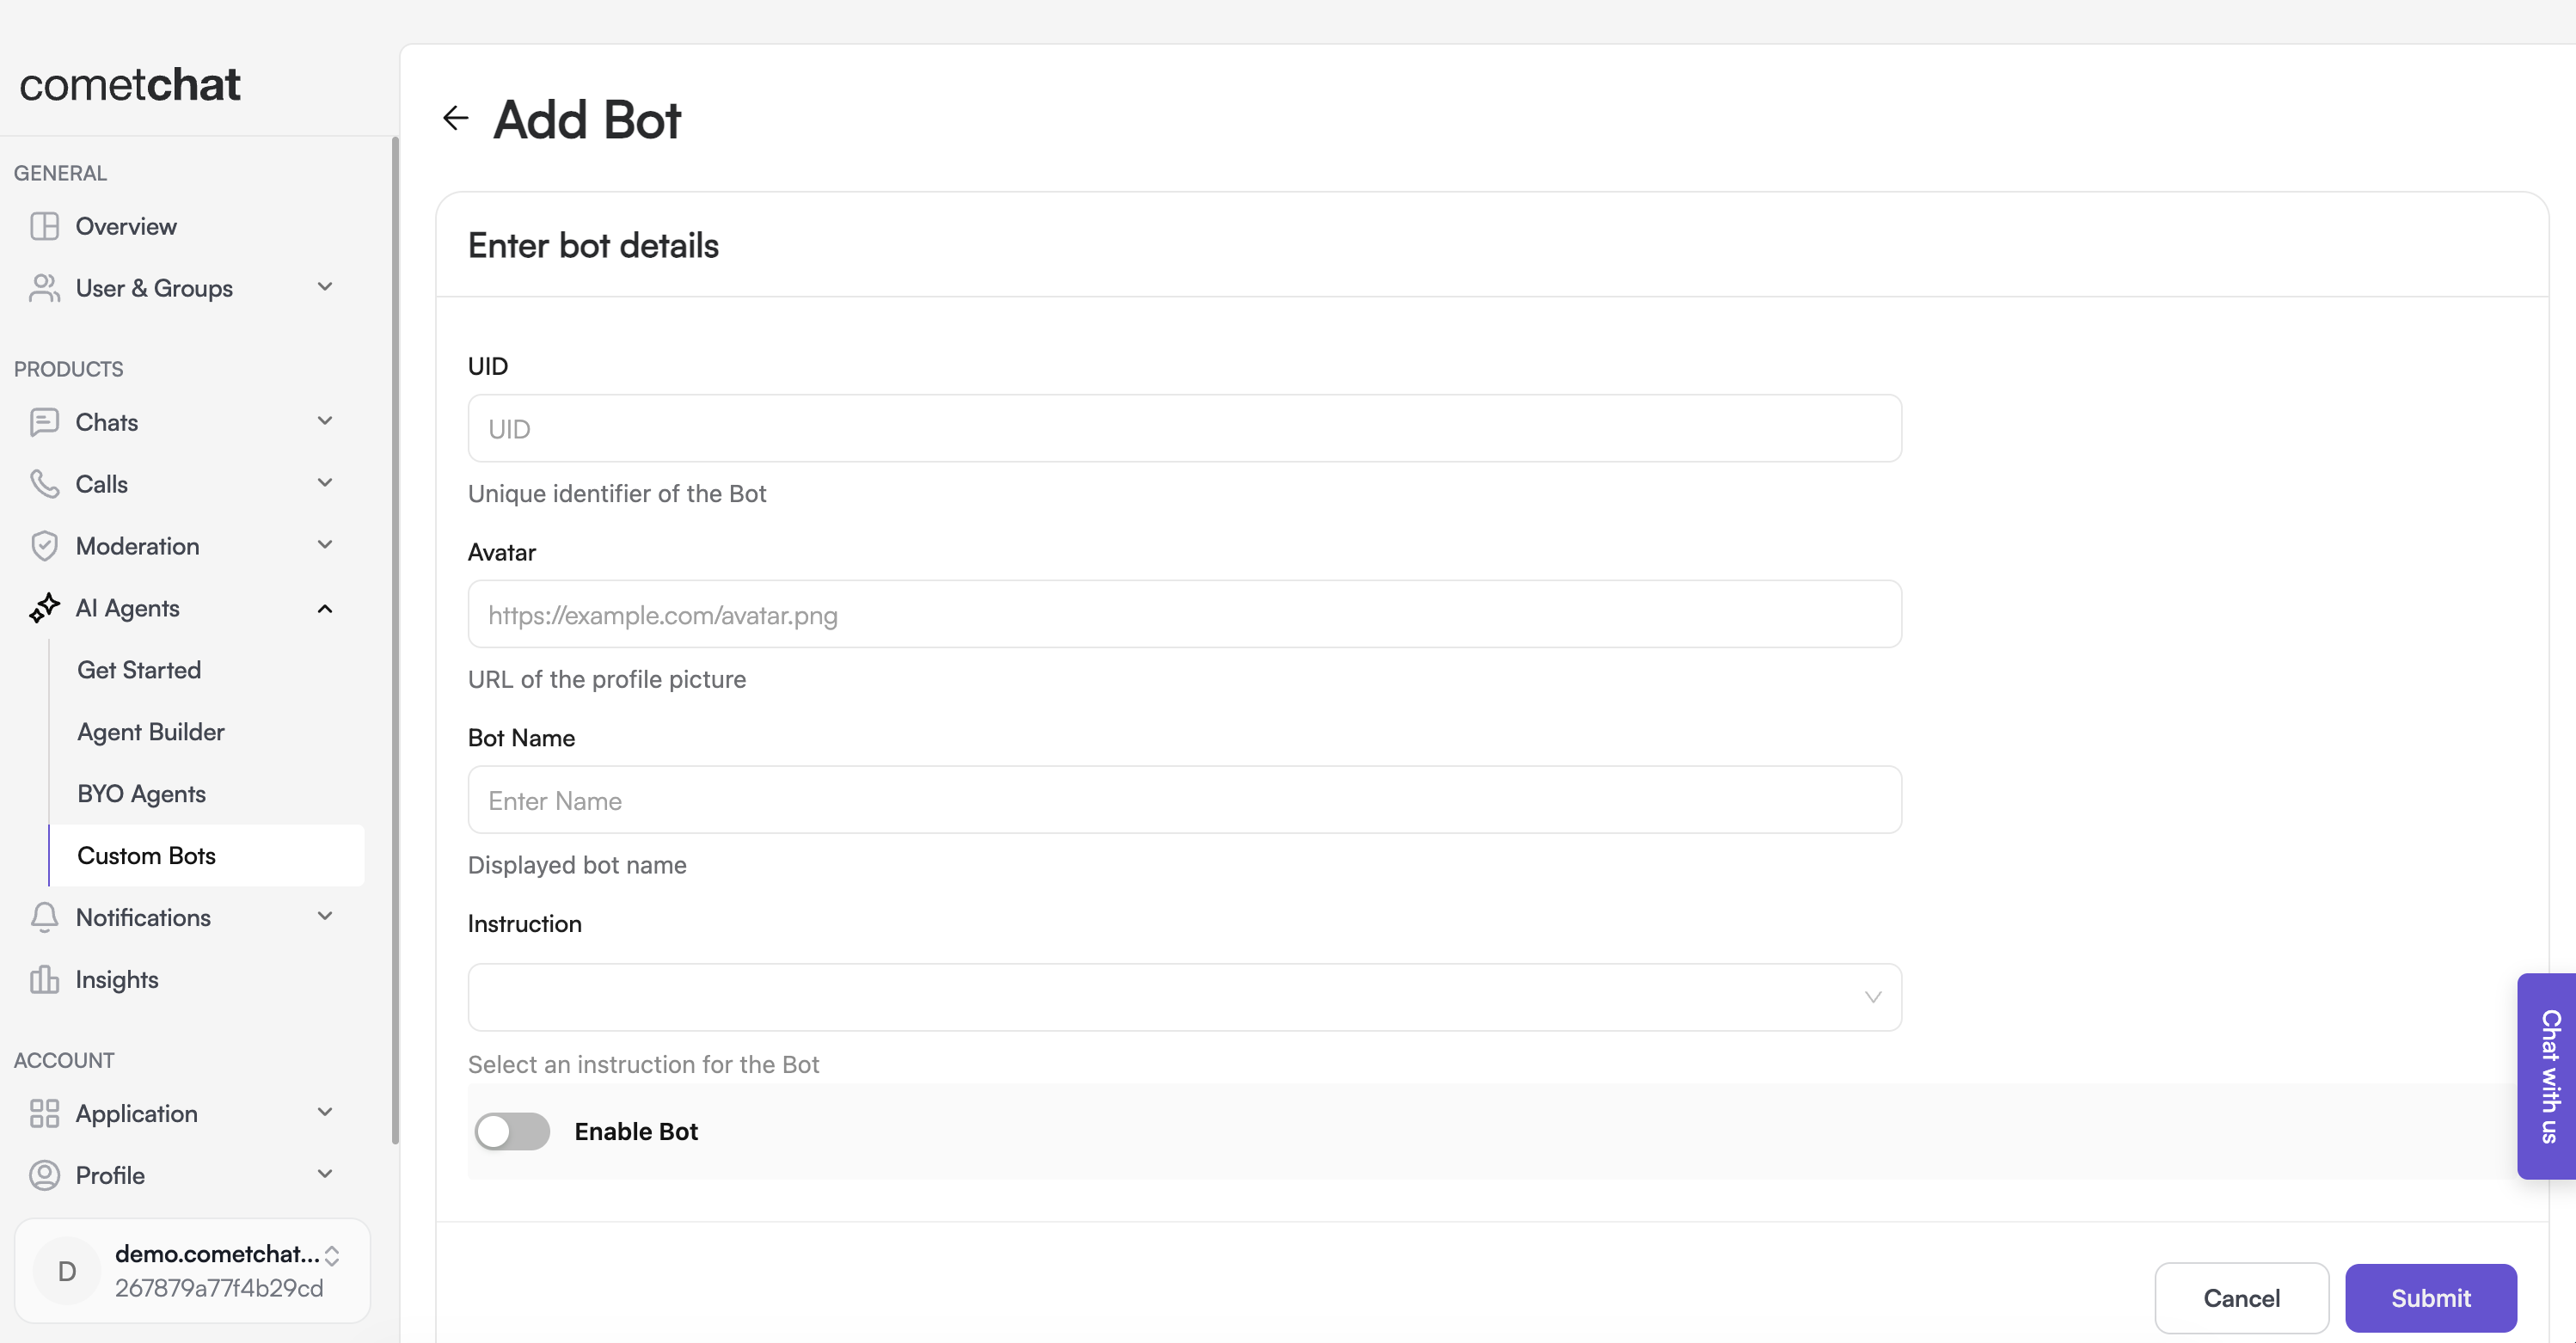Toggle the Enable Bot switch
The image size is (2576, 1343).
[x=512, y=1131]
